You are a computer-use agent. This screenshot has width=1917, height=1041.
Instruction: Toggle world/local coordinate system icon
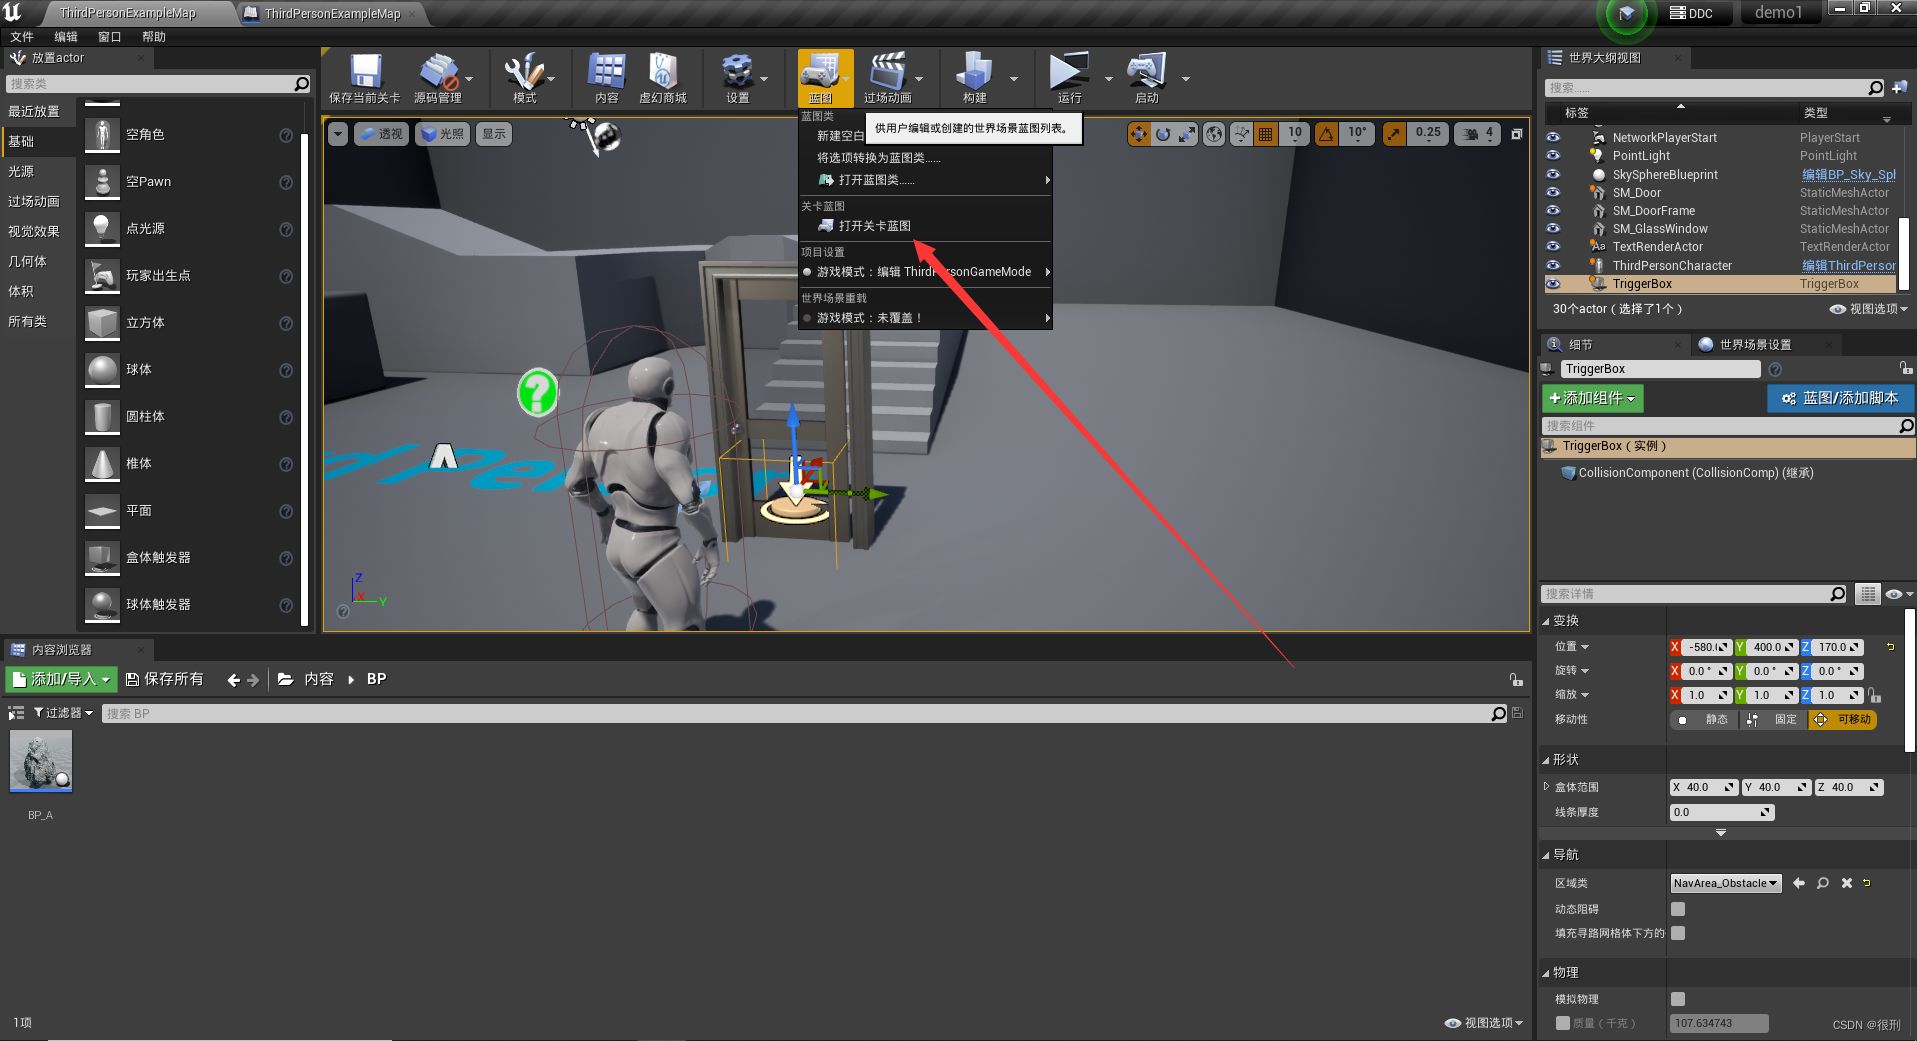1214,134
